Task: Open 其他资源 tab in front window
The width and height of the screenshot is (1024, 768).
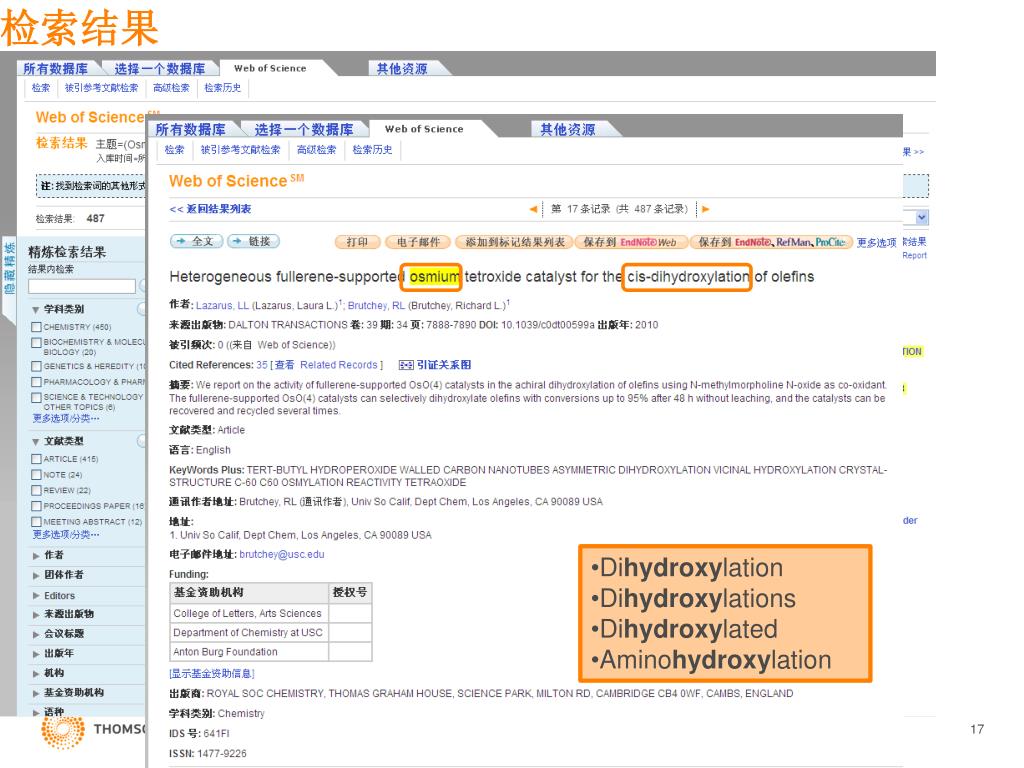Action: [x=568, y=129]
